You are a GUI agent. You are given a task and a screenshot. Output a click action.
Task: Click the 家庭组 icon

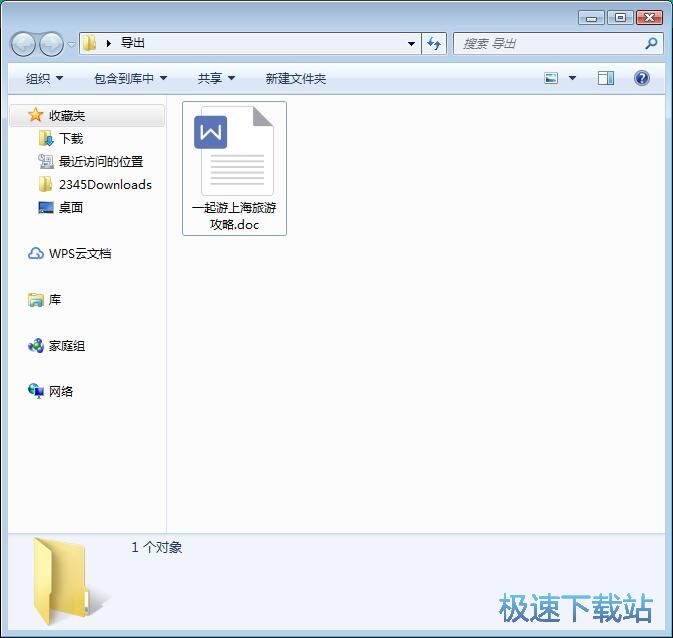[x=36, y=346]
